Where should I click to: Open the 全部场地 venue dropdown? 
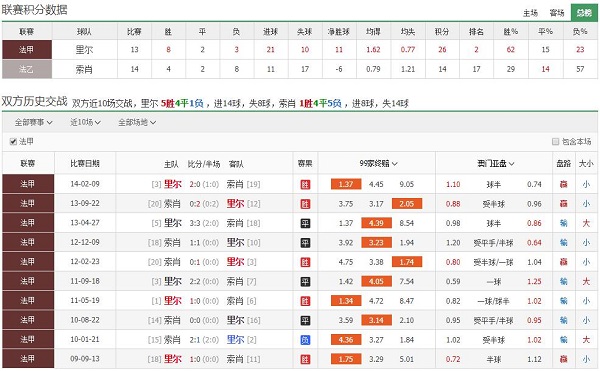pos(137,122)
